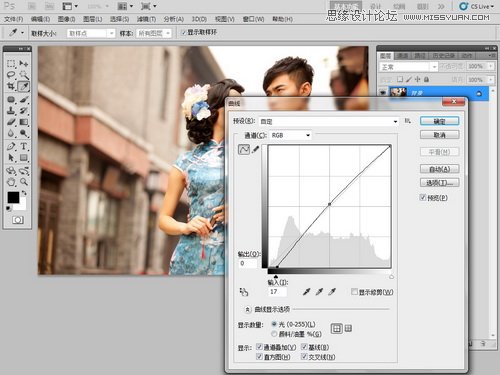Select the Blur drop tool
The image size is (500, 375).
[11, 133]
